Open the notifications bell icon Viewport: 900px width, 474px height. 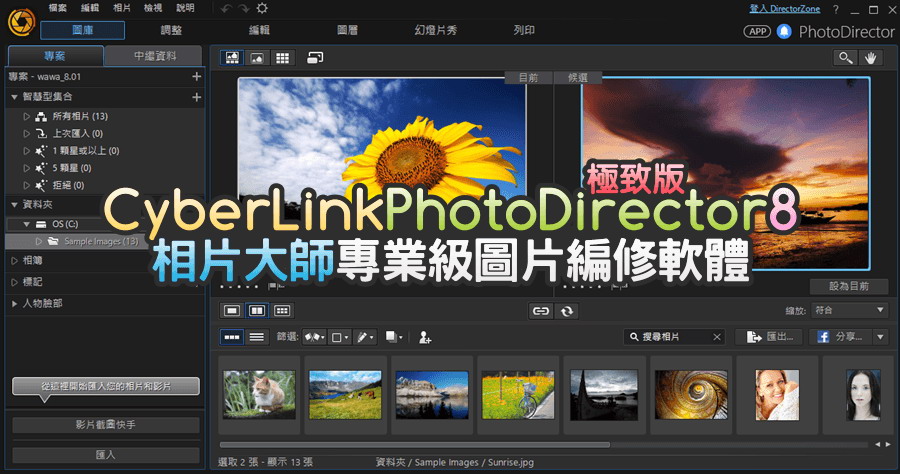784,32
